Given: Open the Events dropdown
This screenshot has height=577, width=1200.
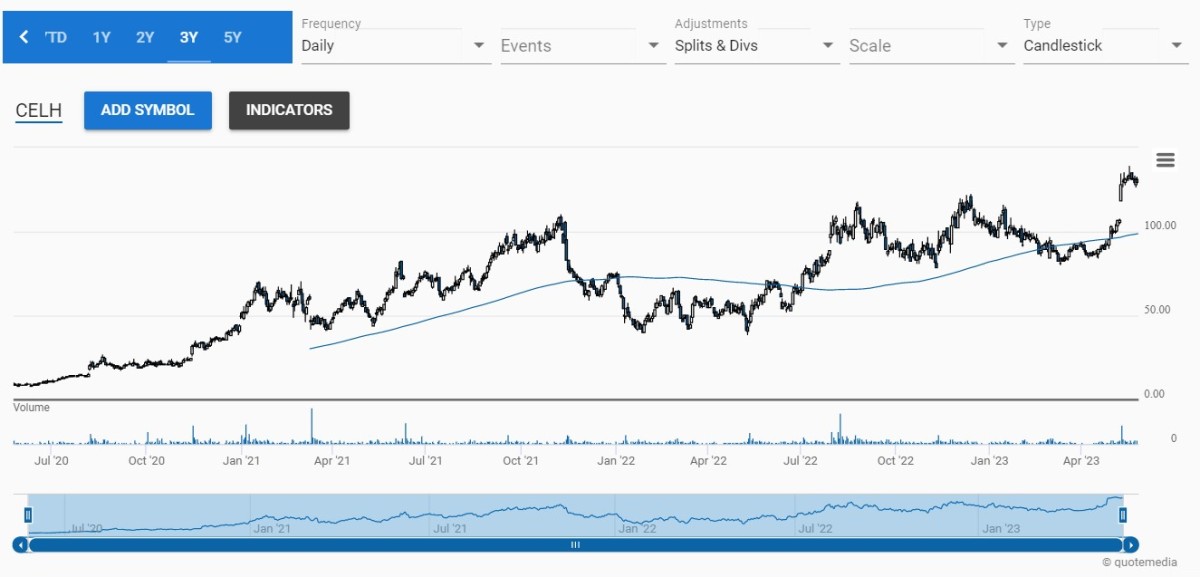Looking at the screenshot, I should [x=582, y=45].
